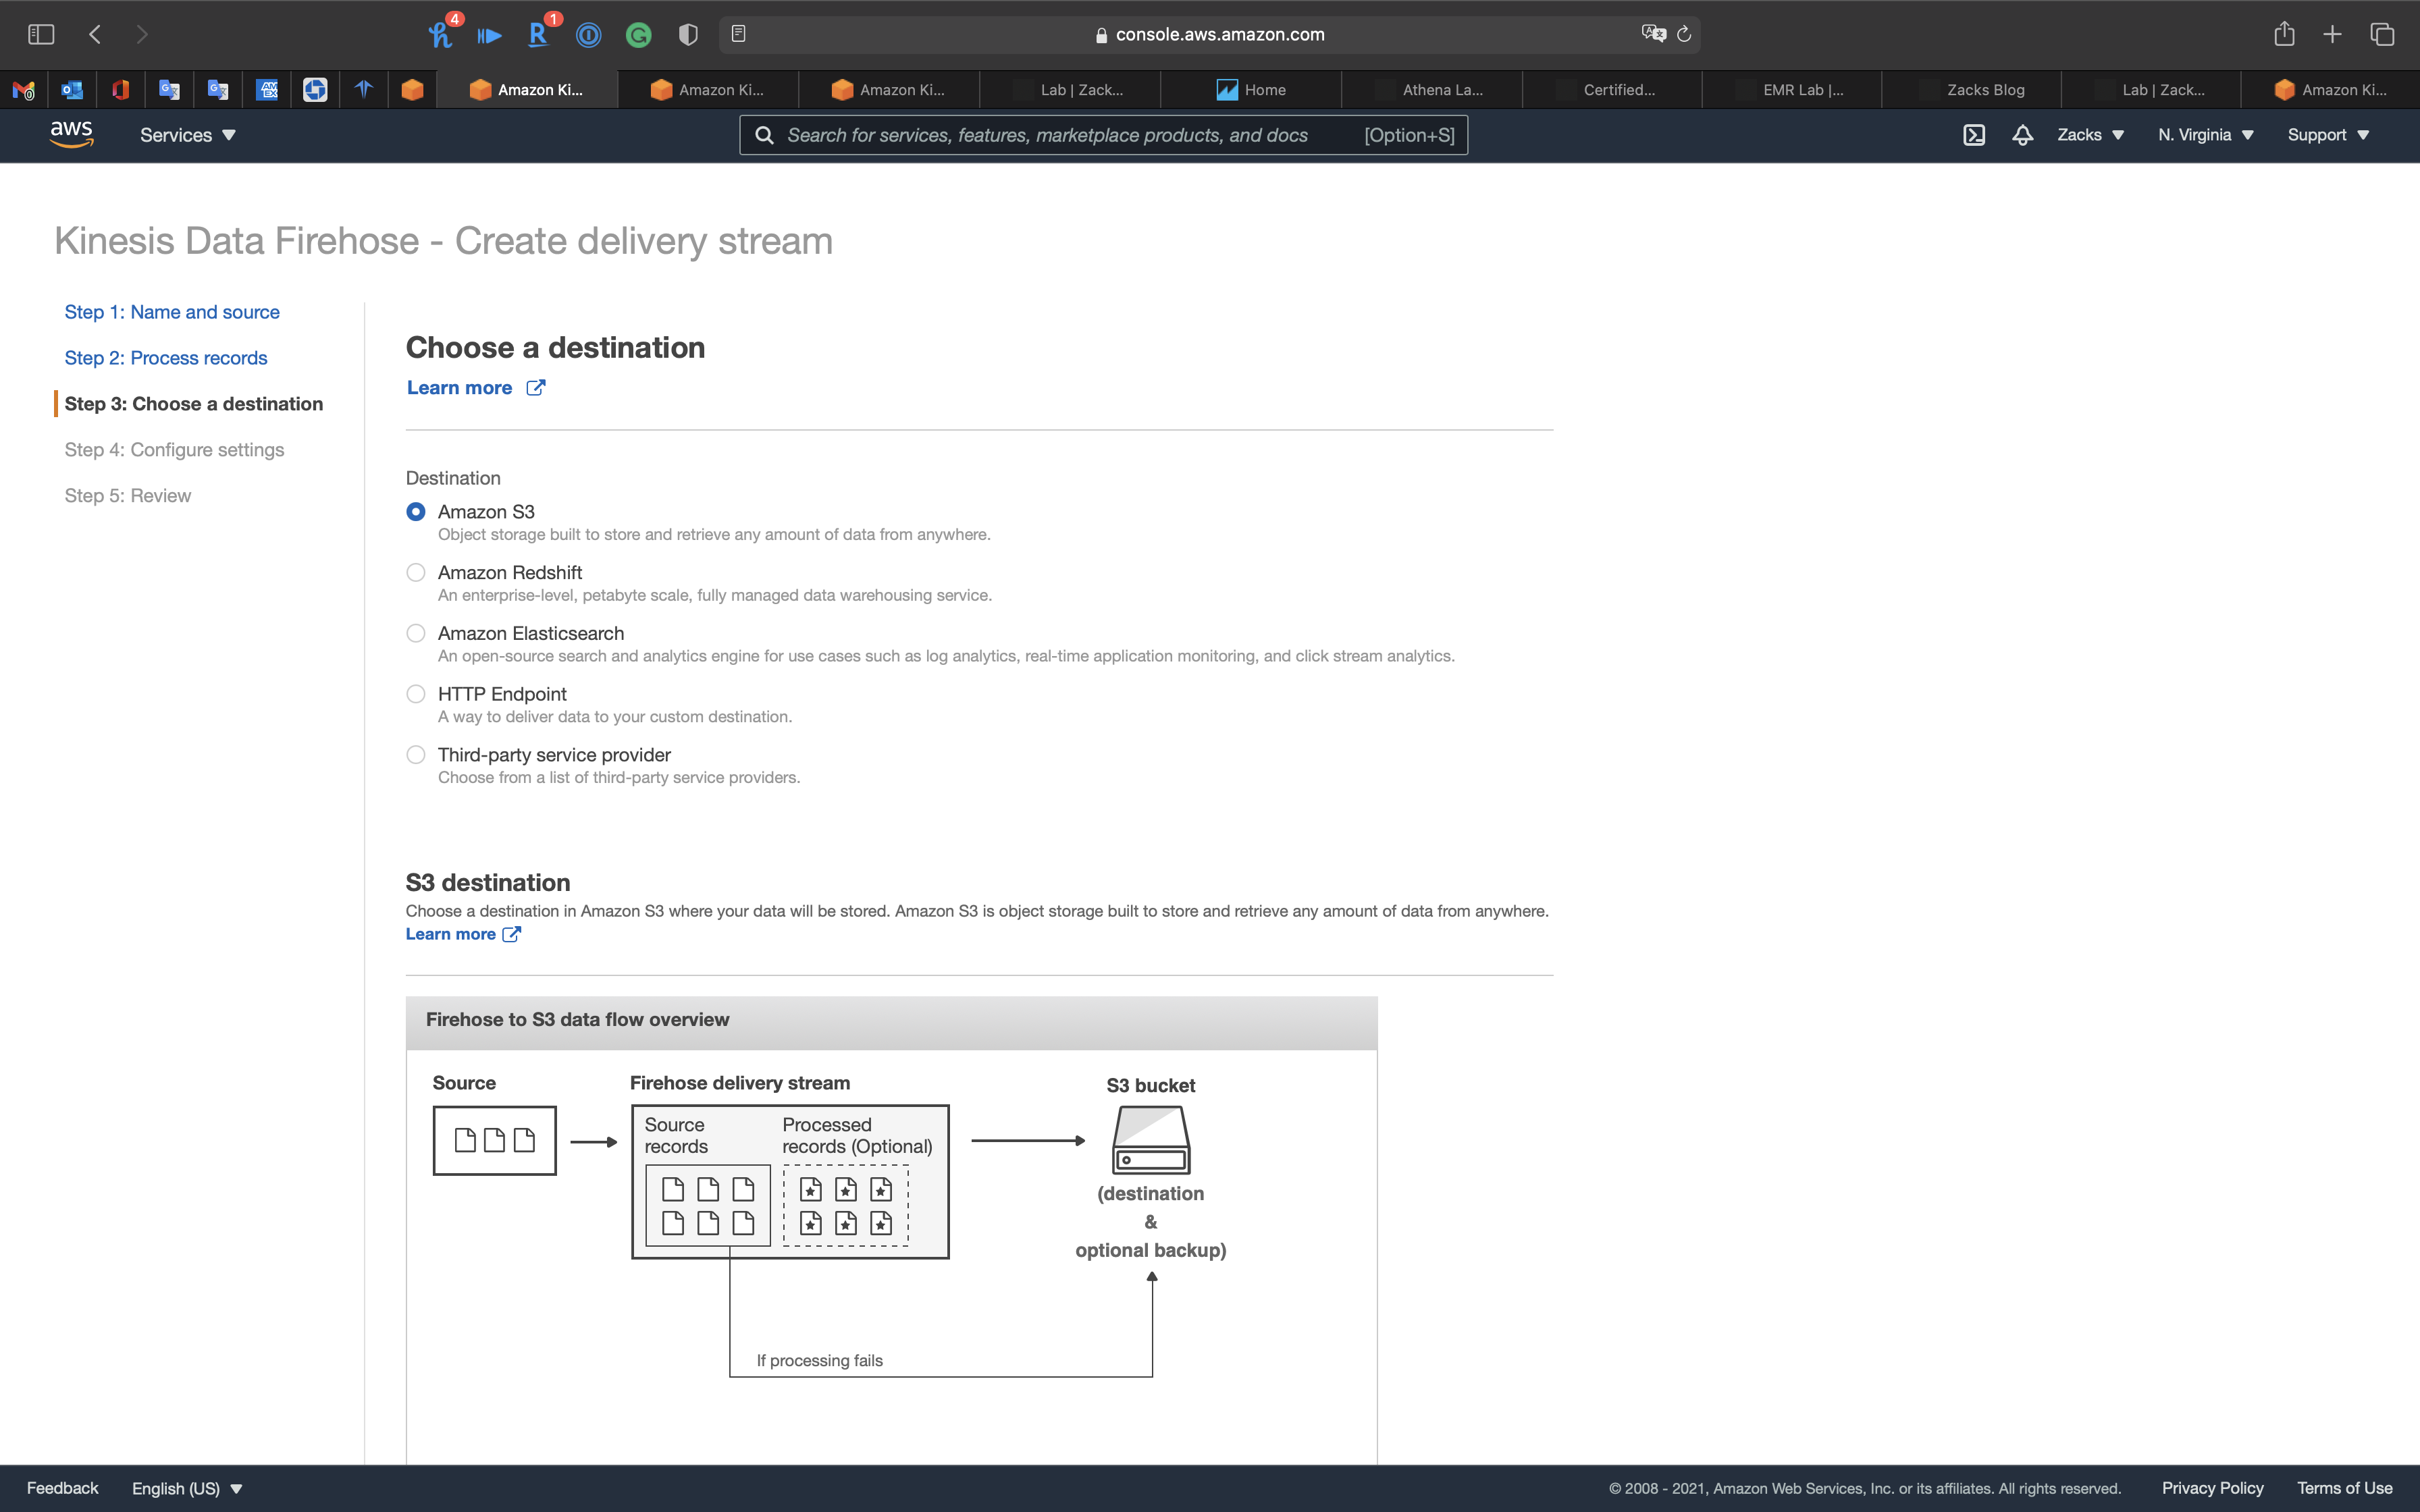The image size is (2420, 1512).
Task: Toggle the Safari sidebar icon
Action: tap(41, 34)
